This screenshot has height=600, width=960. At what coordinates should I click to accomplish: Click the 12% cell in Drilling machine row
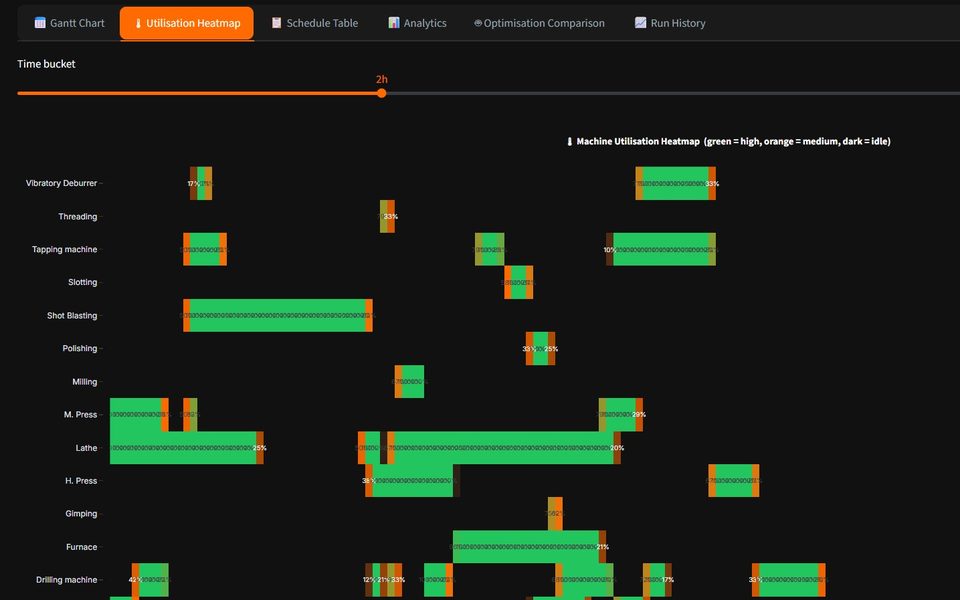click(369, 580)
